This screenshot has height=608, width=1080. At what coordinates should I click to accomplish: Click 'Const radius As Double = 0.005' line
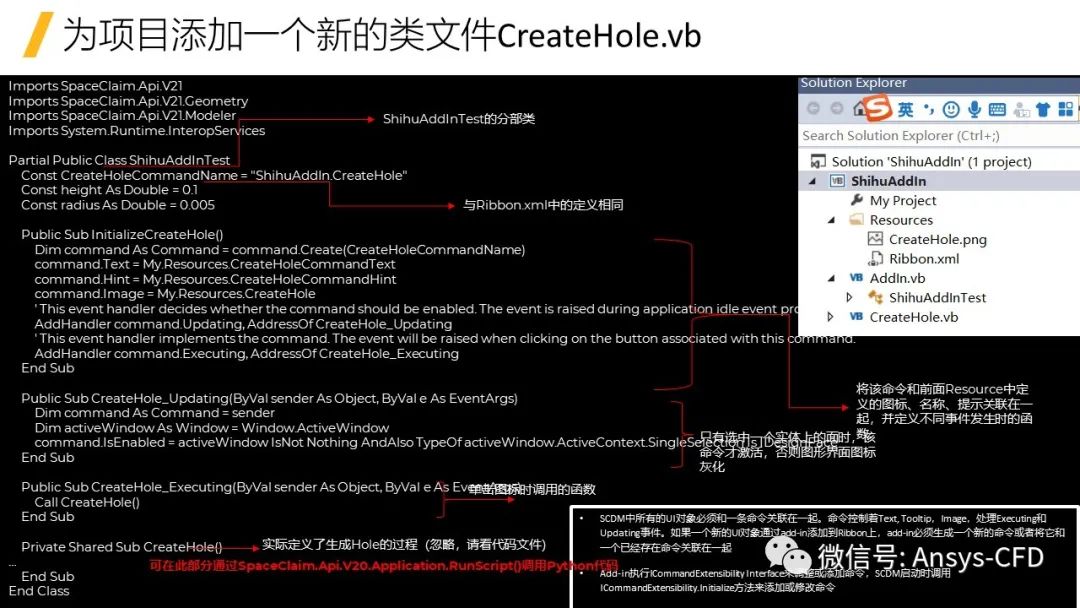point(118,205)
